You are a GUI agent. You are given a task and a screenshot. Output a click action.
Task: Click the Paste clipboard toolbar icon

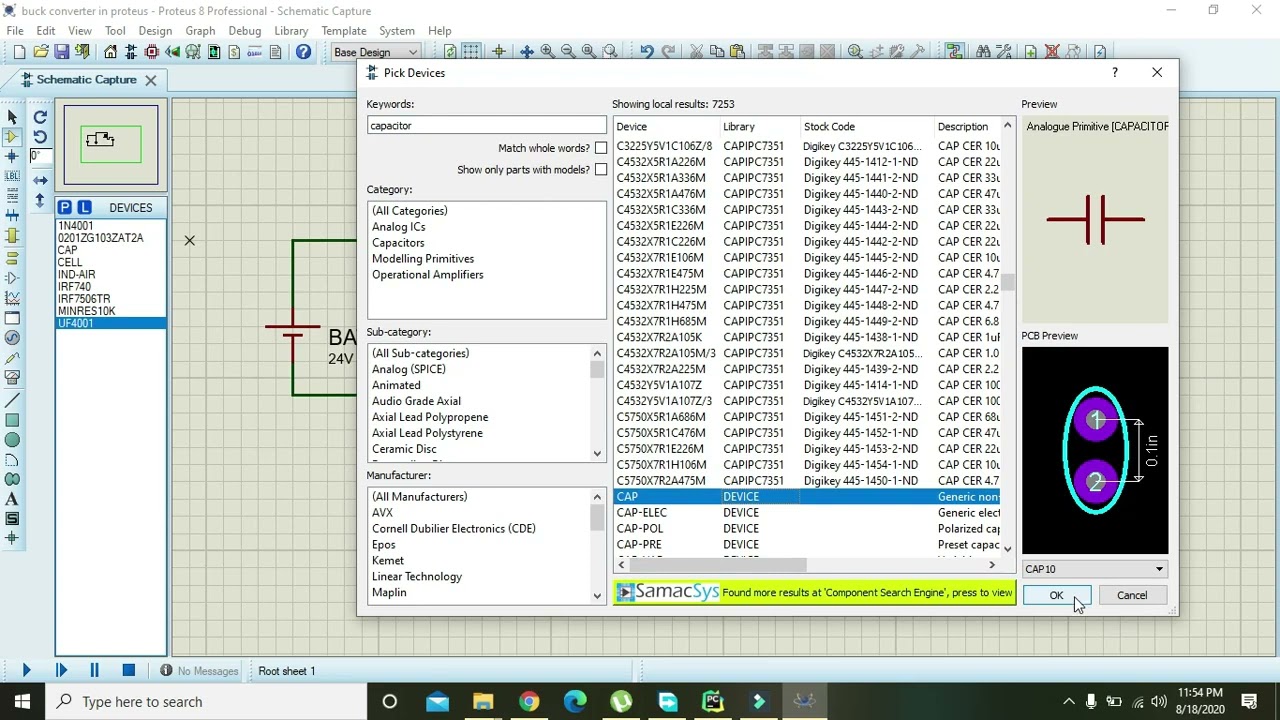coord(737,52)
